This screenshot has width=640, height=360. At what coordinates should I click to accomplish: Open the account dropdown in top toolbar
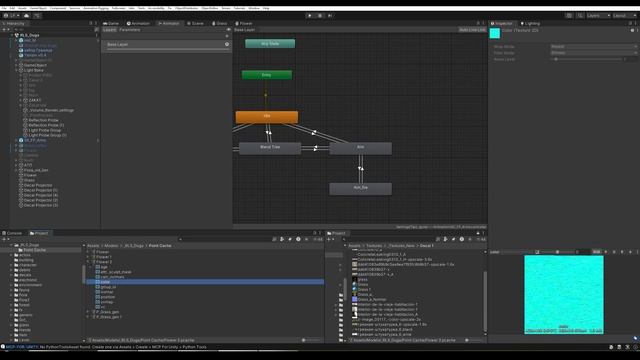coord(11,16)
